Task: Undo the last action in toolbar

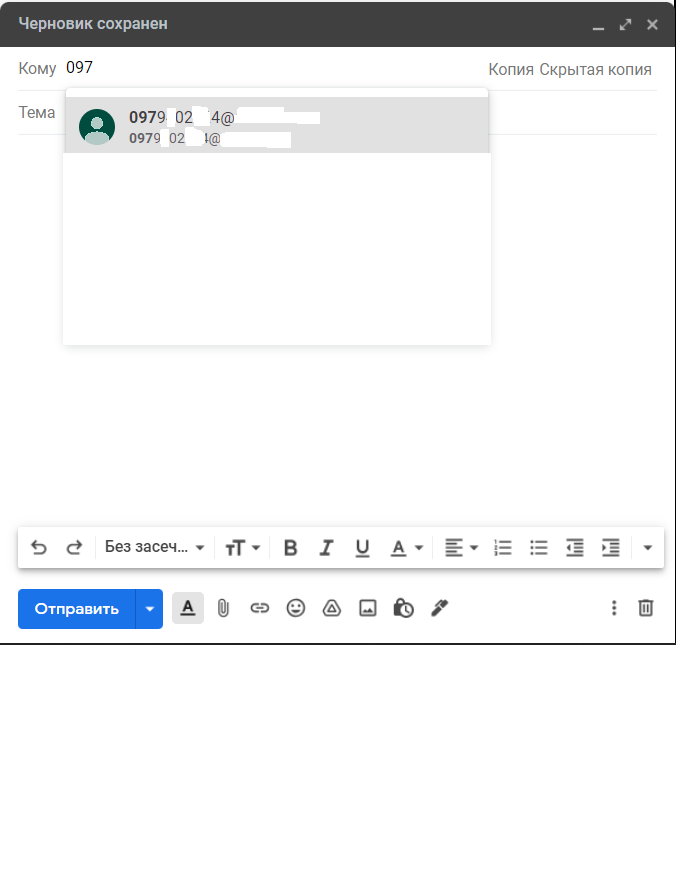Action: pos(39,548)
